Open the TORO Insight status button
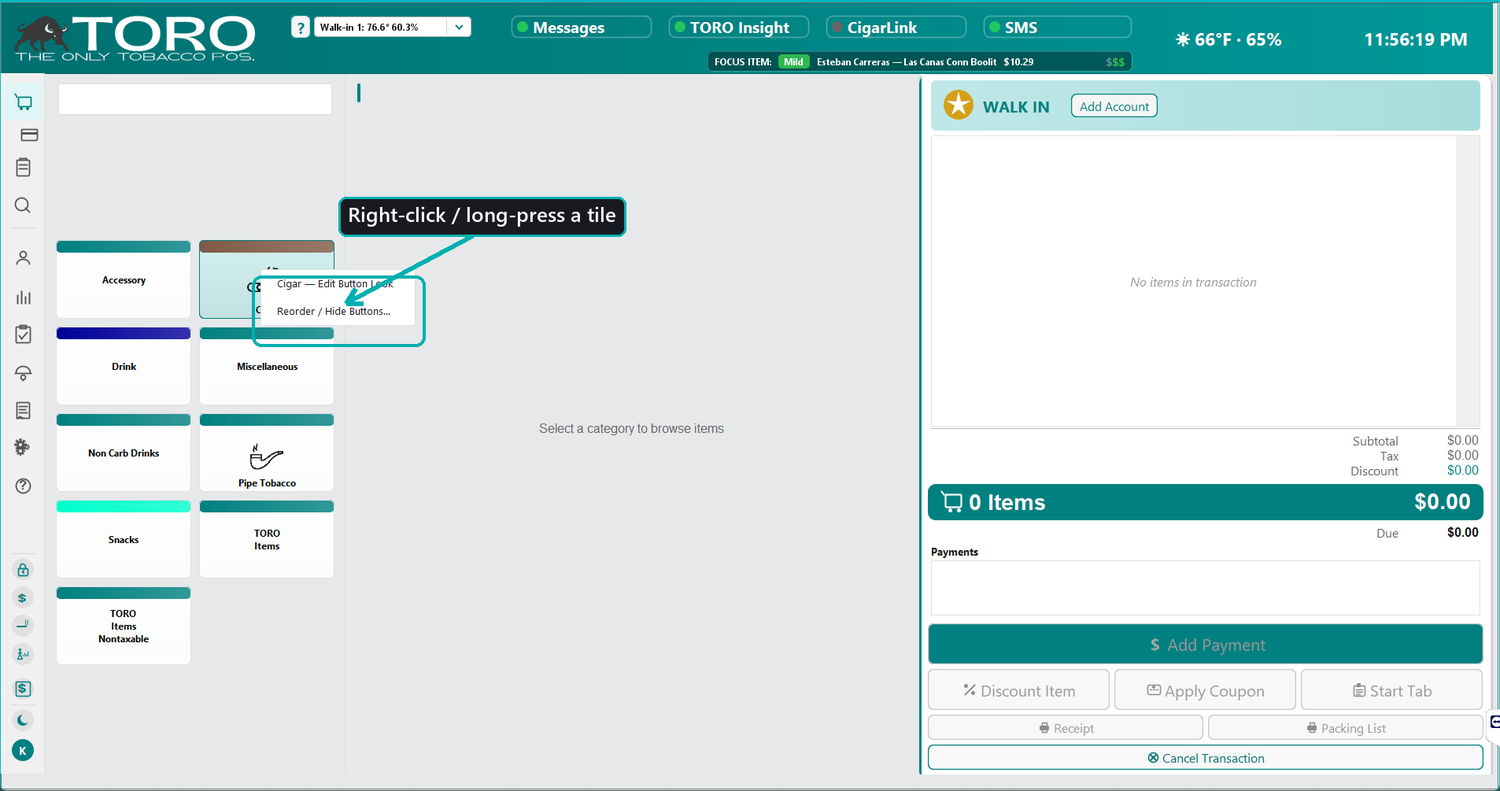The height and width of the screenshot is (791, 1500). point(740,28)
